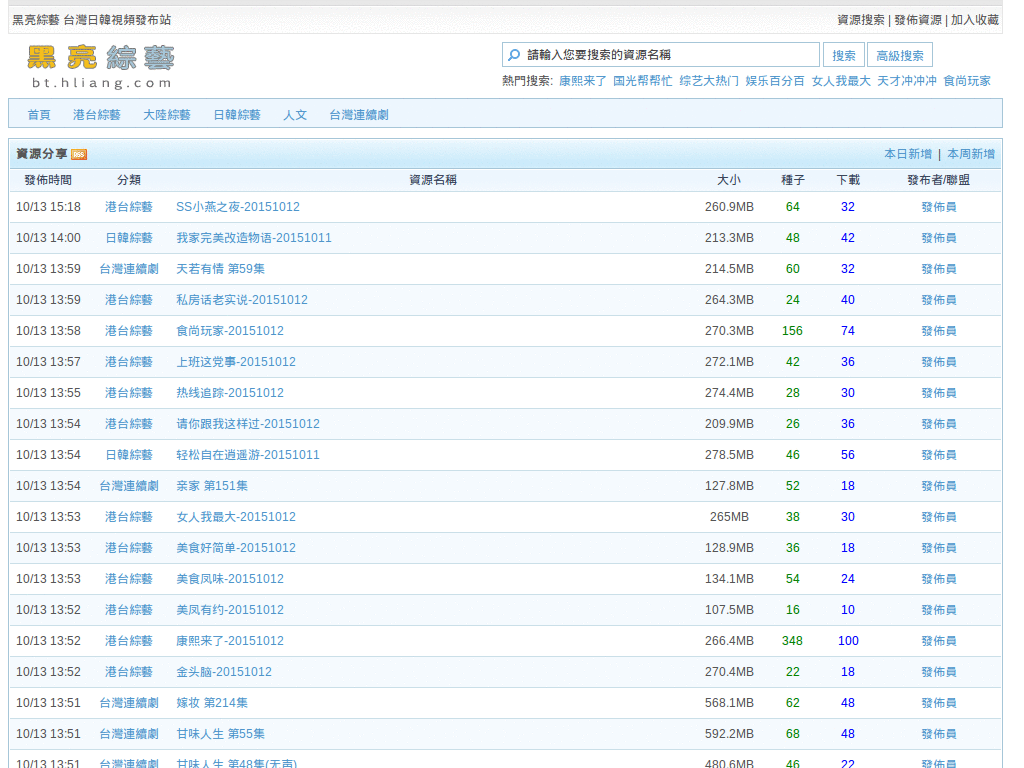Search hot keyword 女人我最大

841,81
